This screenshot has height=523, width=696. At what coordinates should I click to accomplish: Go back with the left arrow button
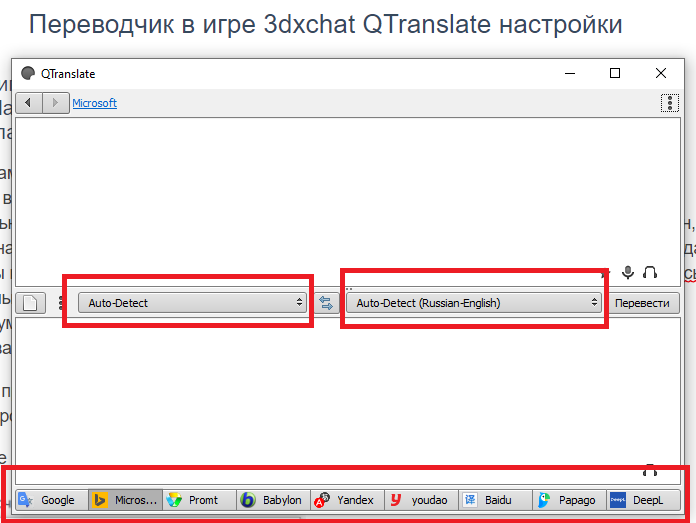pos(29,103)
